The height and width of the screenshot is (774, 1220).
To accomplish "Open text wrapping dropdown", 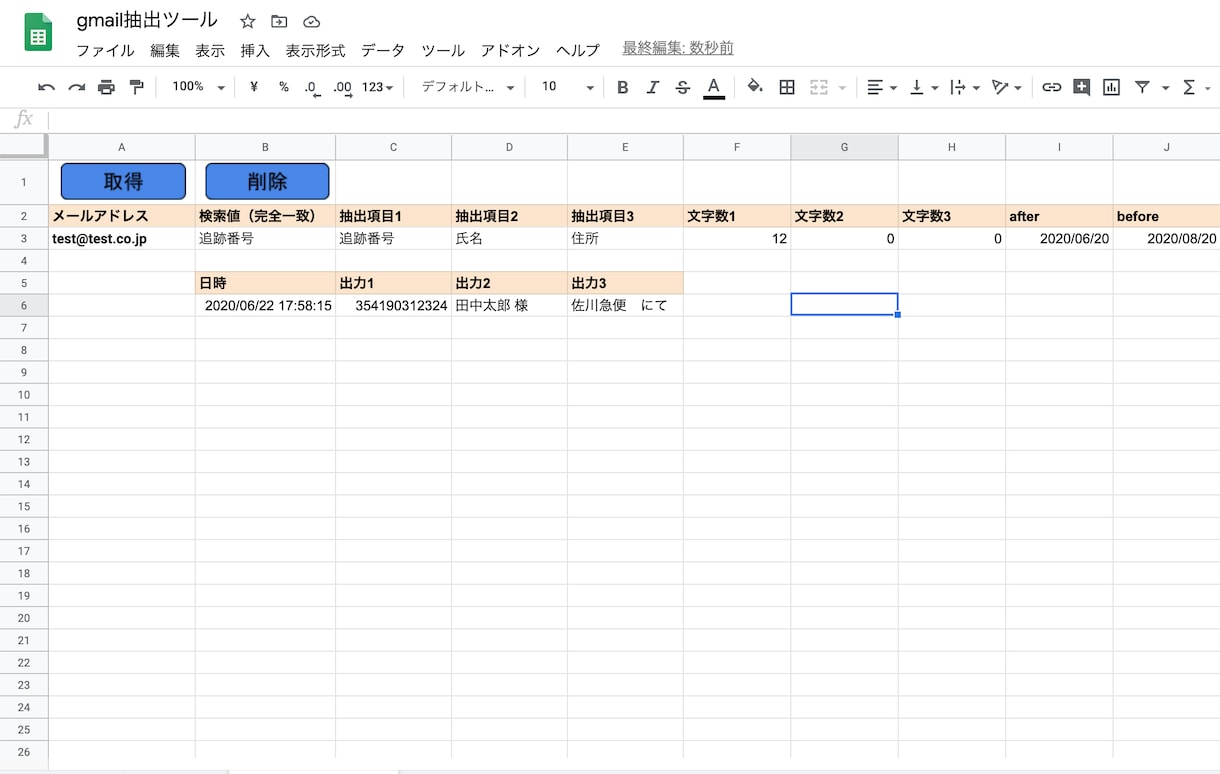I will 965,88.
